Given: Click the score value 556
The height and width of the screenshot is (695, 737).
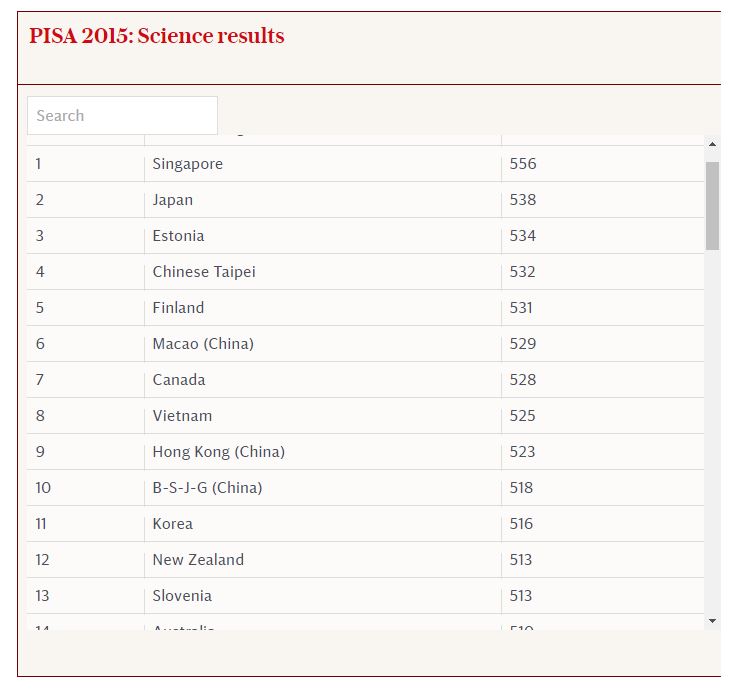Looking at the screenshot, I should point(523,164).
